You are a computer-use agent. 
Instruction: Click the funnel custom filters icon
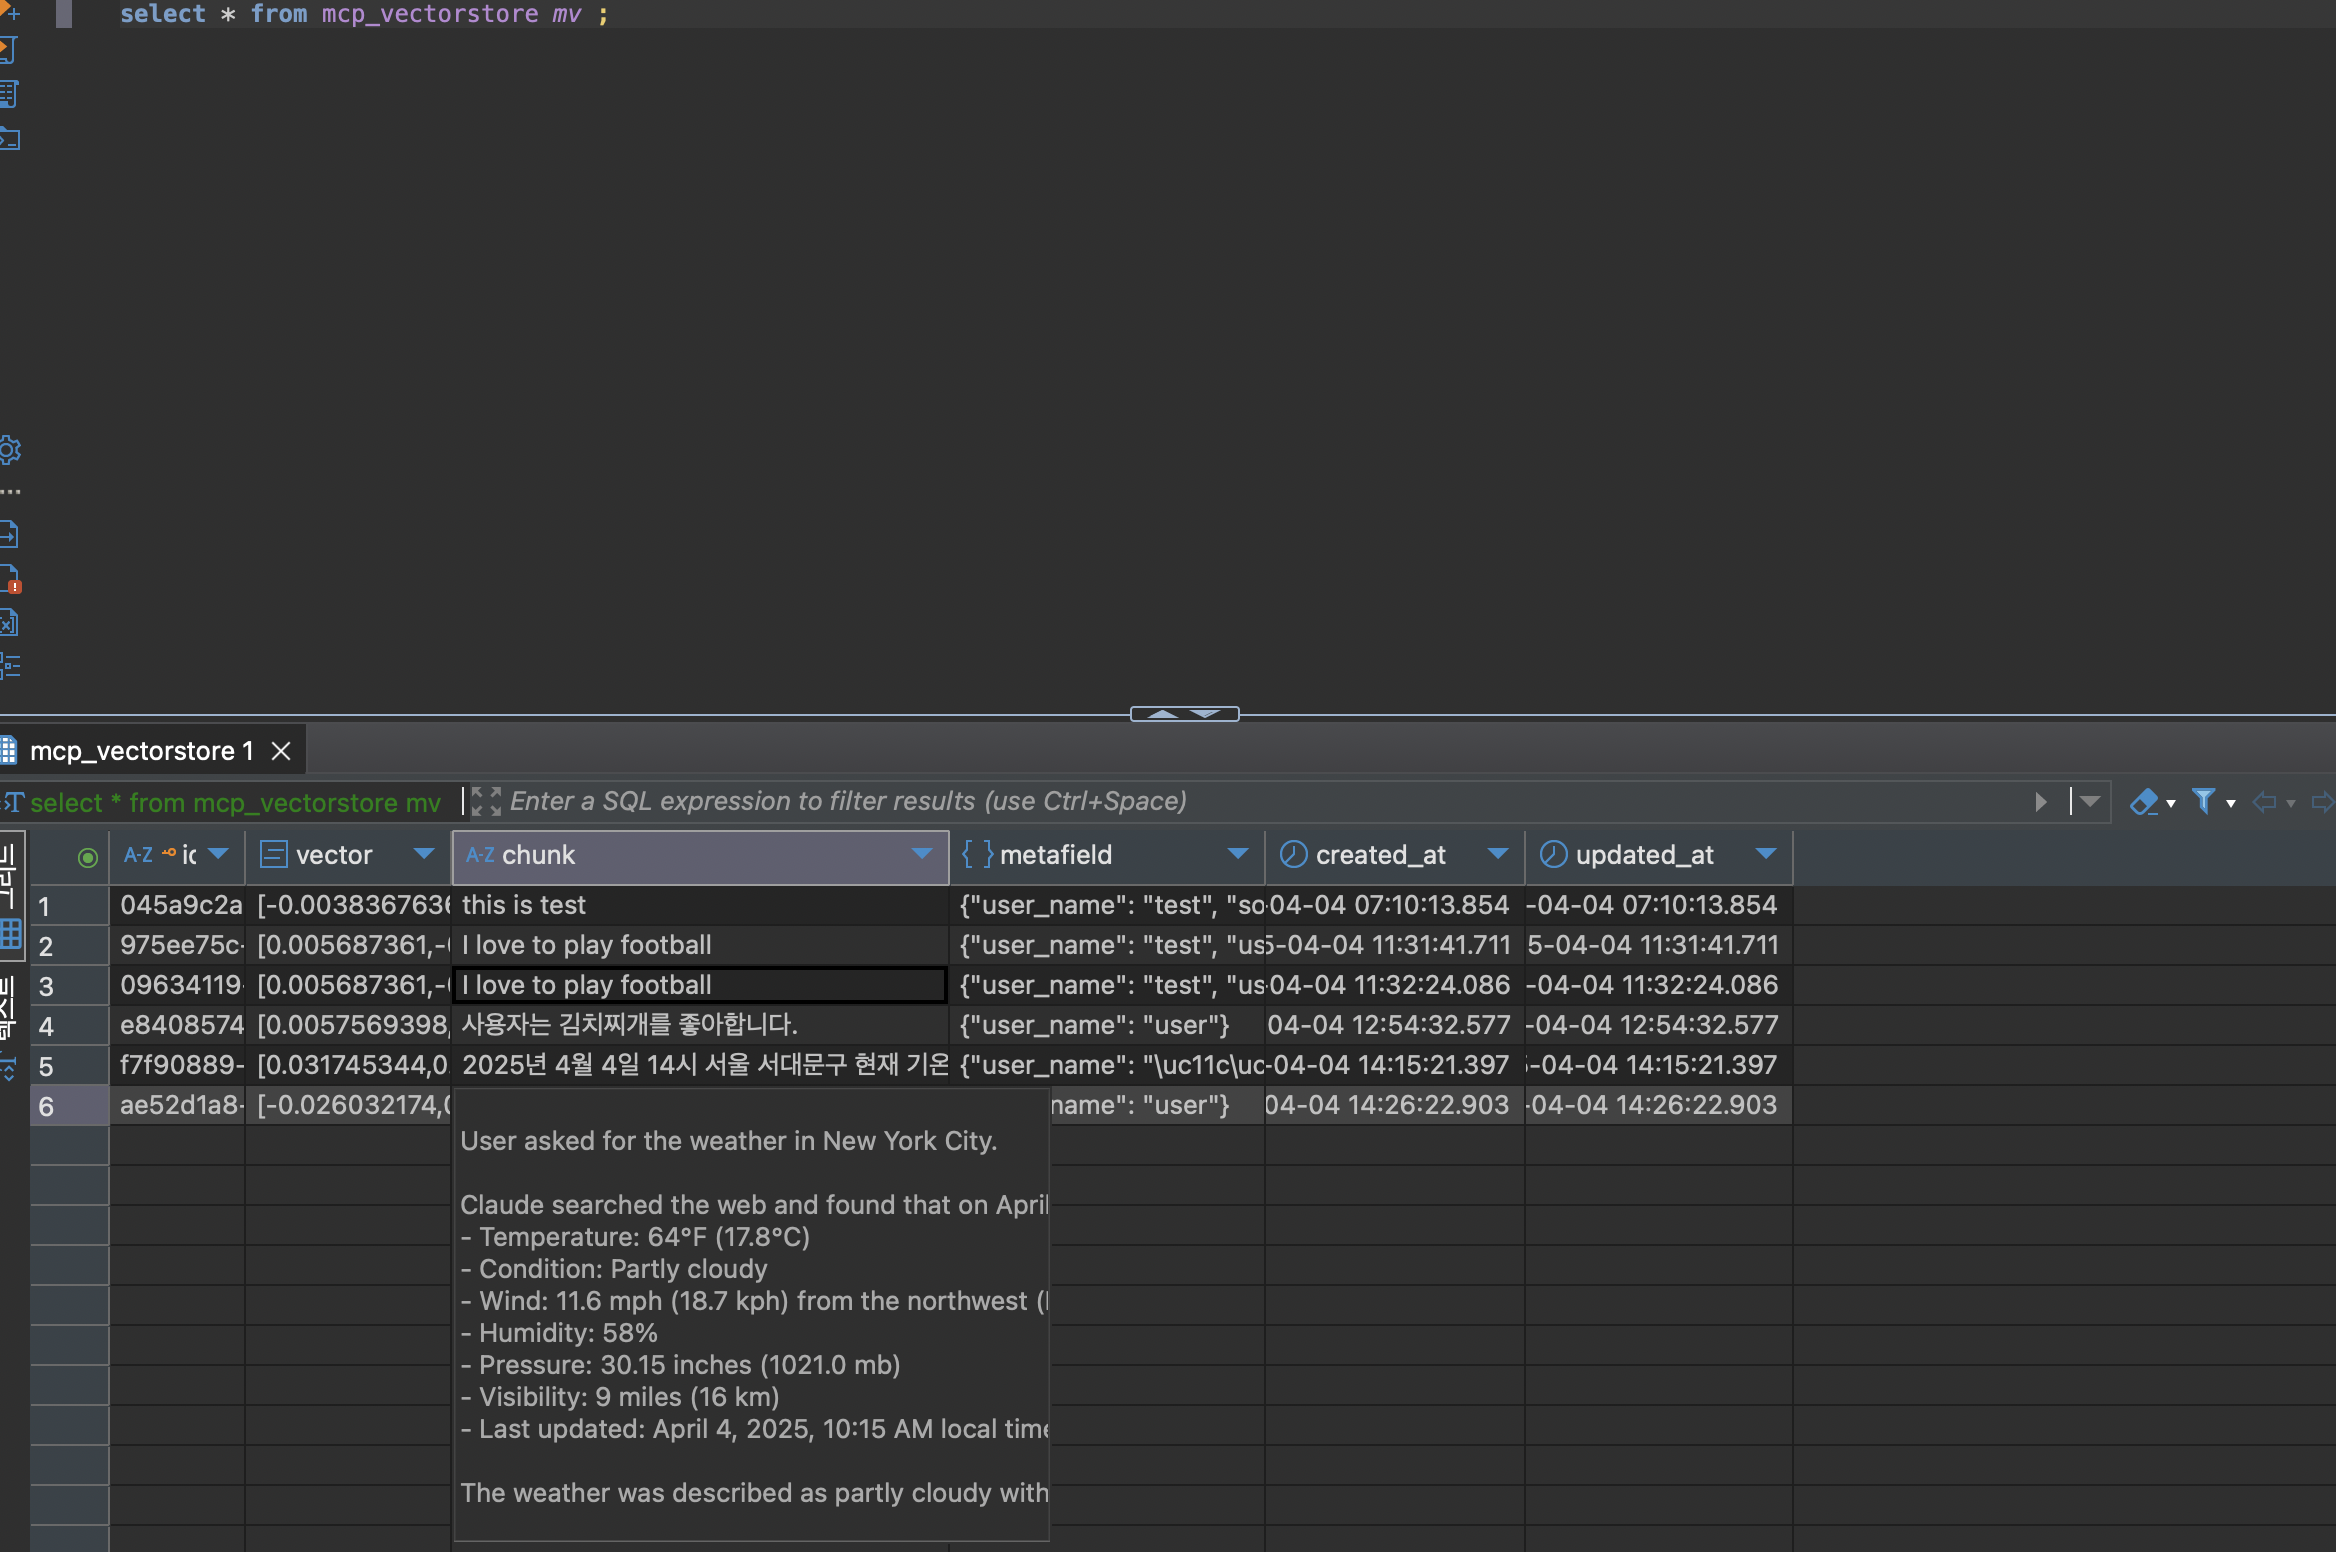(x=2203, y=801)
